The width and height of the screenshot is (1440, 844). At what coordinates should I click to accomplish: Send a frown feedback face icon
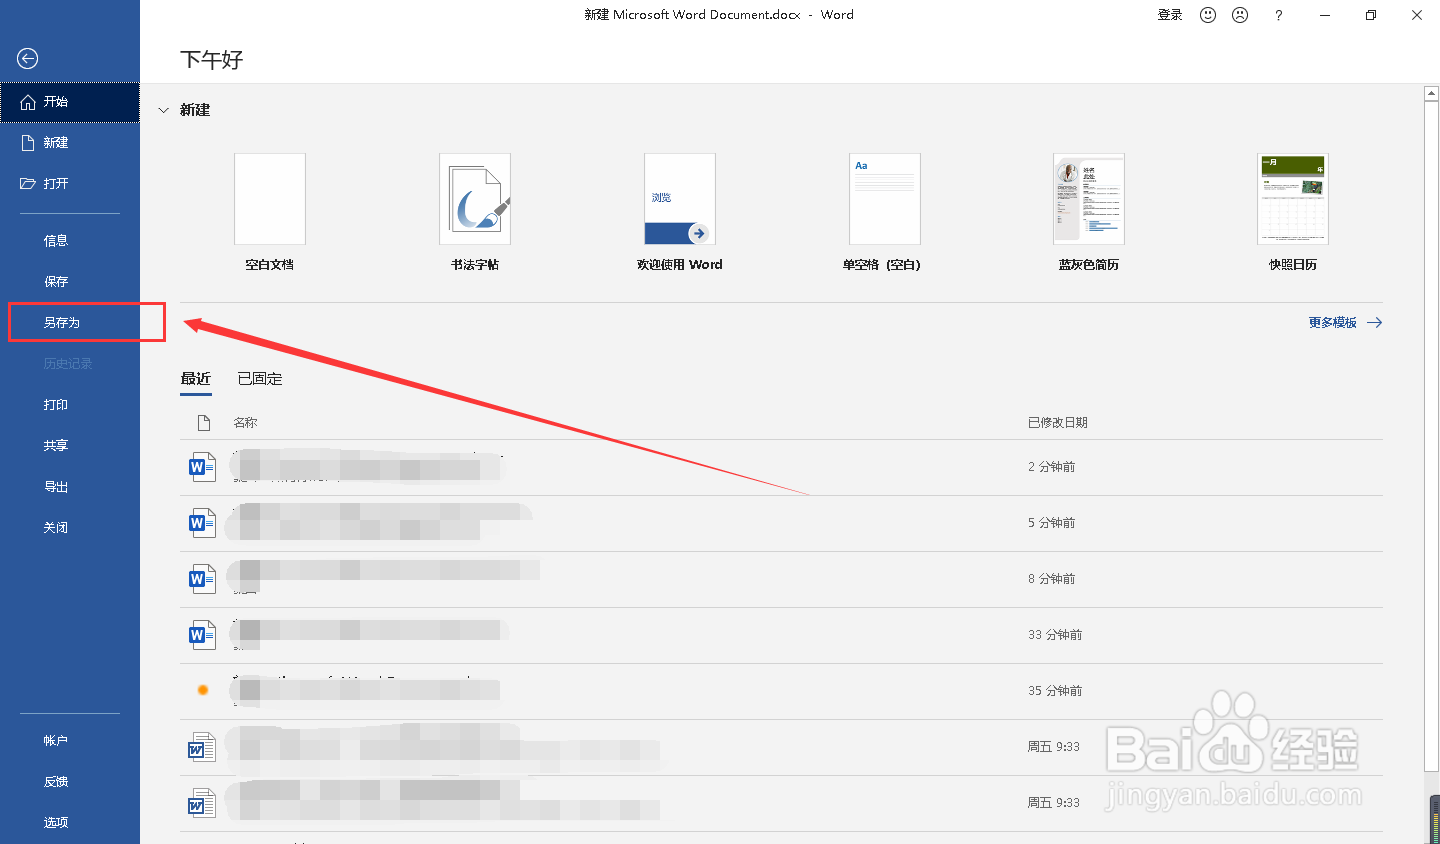coord(1240,15)
